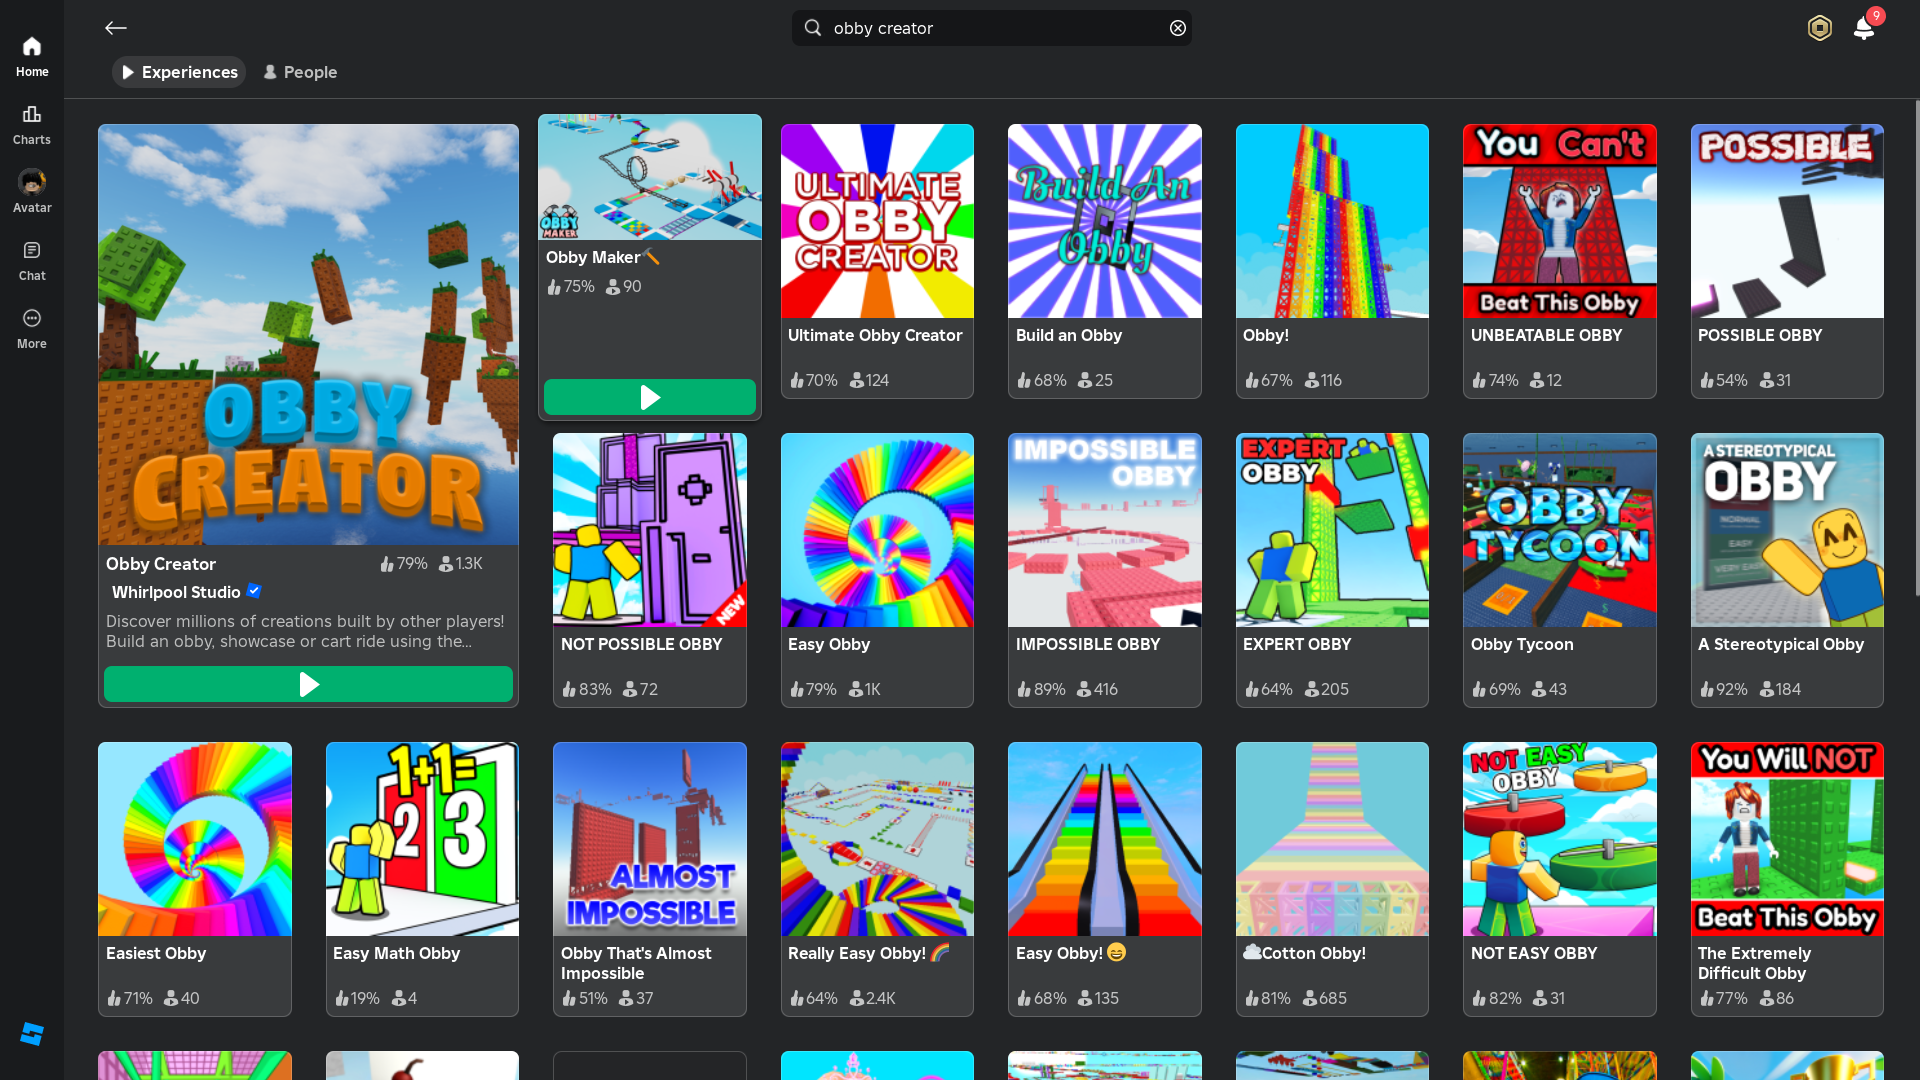Click the vertical scrollbar on the right
This screenshot has width=1920, height=1080.
pos(1916,350)
